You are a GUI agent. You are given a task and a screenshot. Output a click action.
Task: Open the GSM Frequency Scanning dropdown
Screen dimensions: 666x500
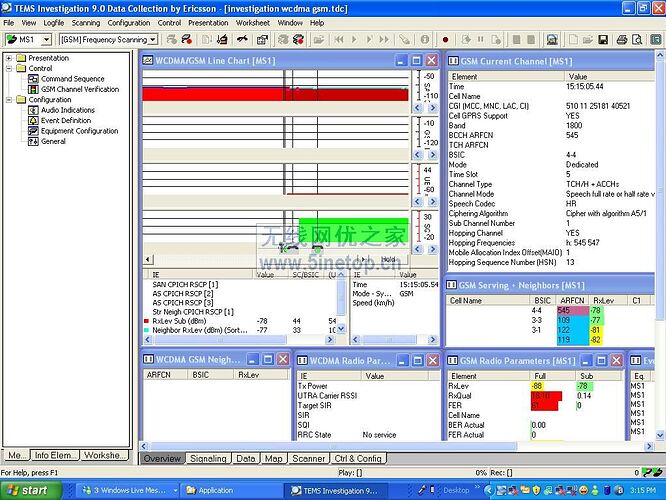[152, 39]
